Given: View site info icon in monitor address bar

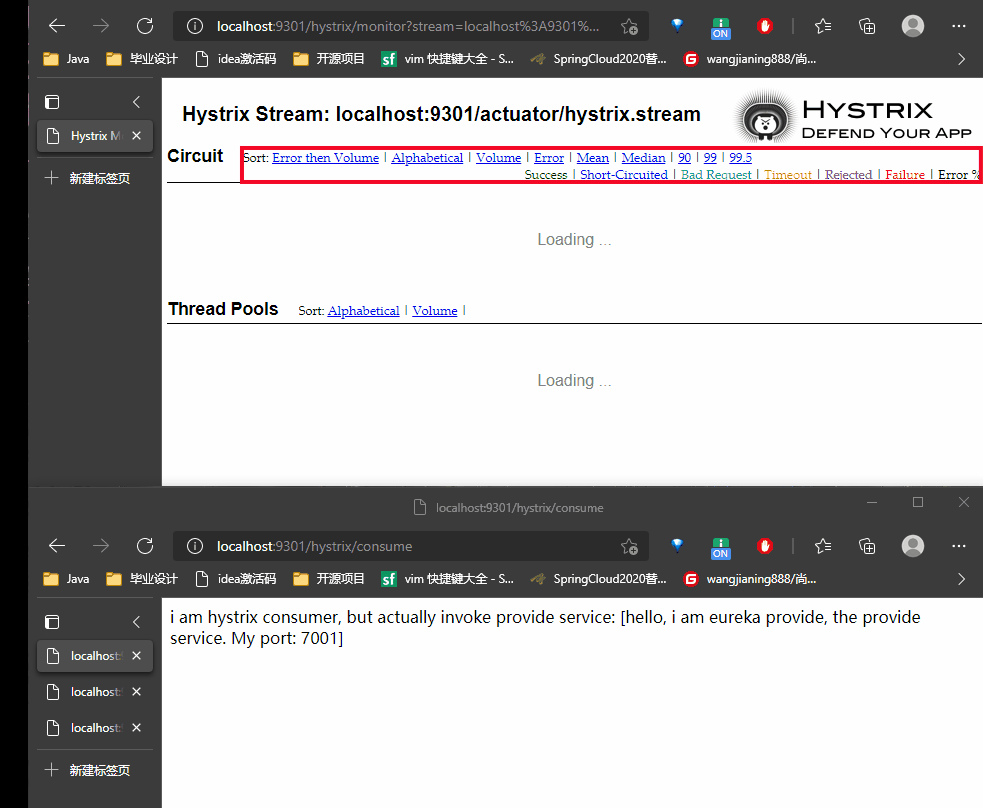Looking at the screenshot, I should click(x=195, y=26).
